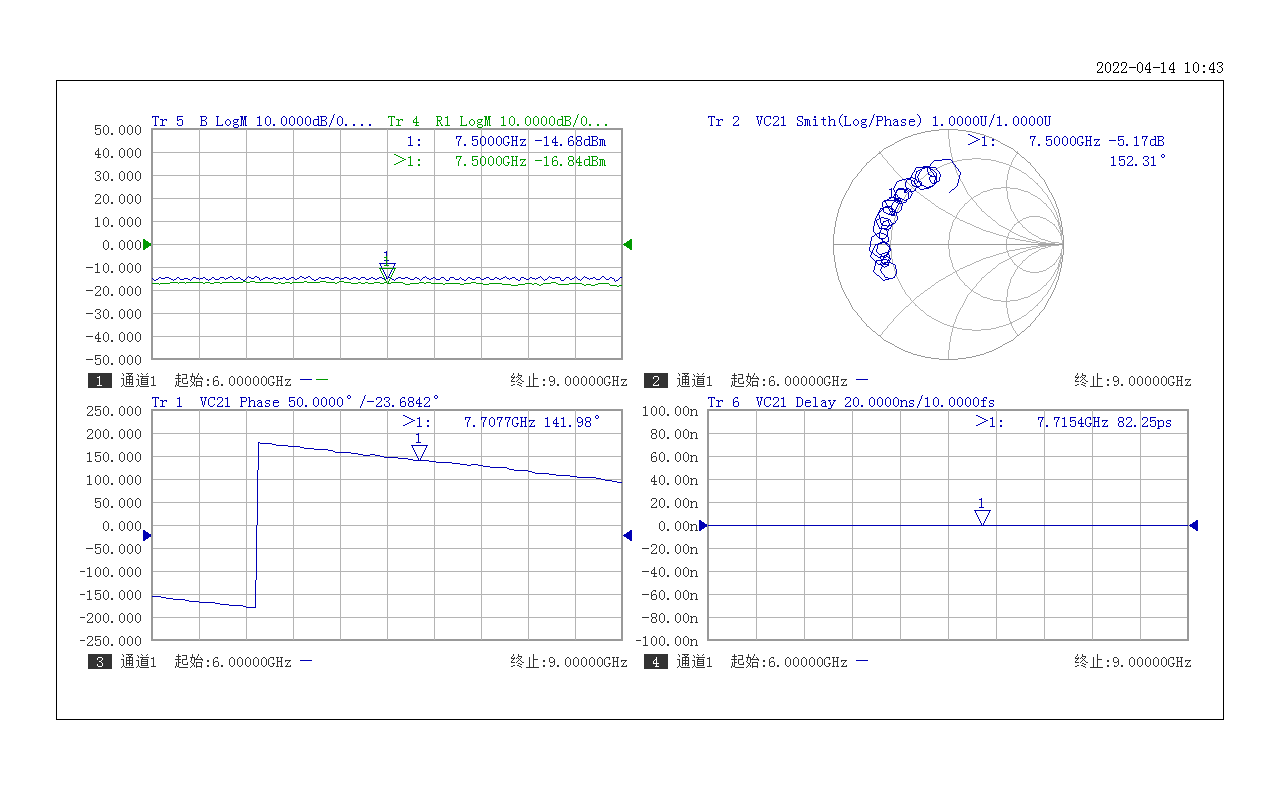Click 通道1 label beside window badge 1
This screenshot has width=1280, height=800.
pos(139,381)
